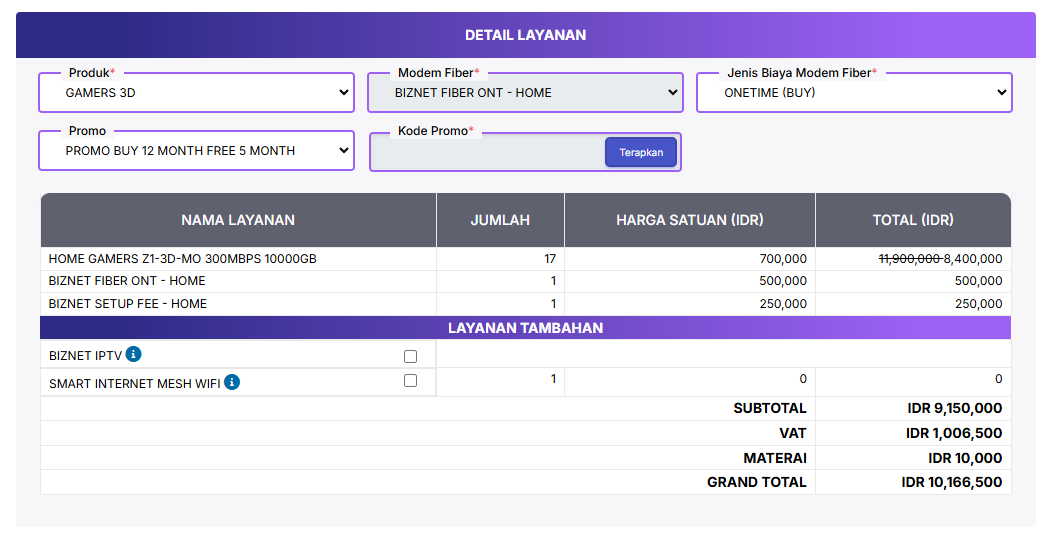
Task: Select the DETAIL LAYANAN title banner
Action: [526, 35]
